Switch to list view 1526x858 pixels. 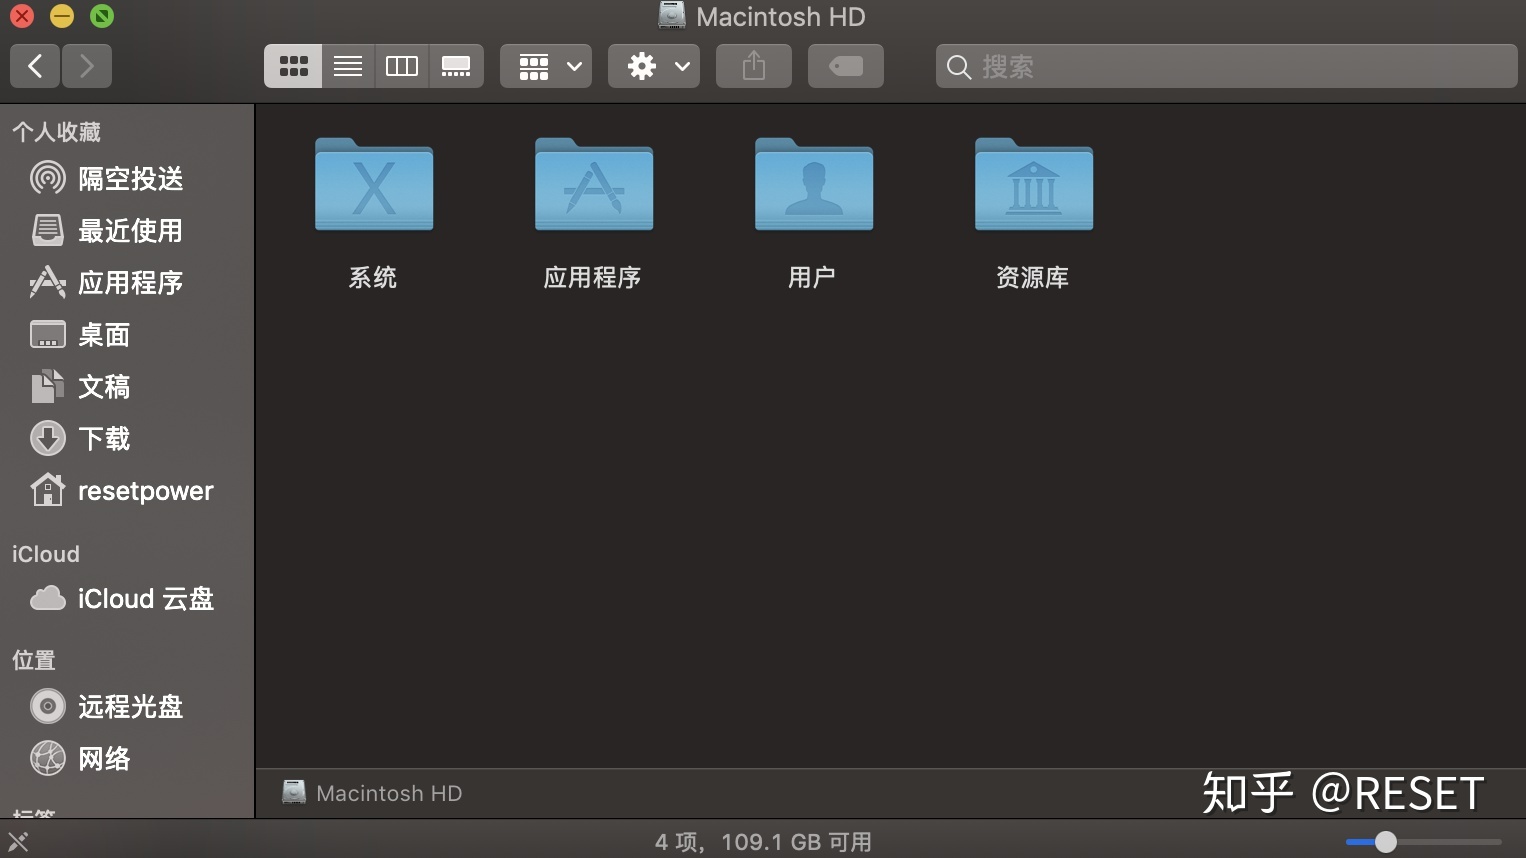pyautogui.click(x=348, y=66)
